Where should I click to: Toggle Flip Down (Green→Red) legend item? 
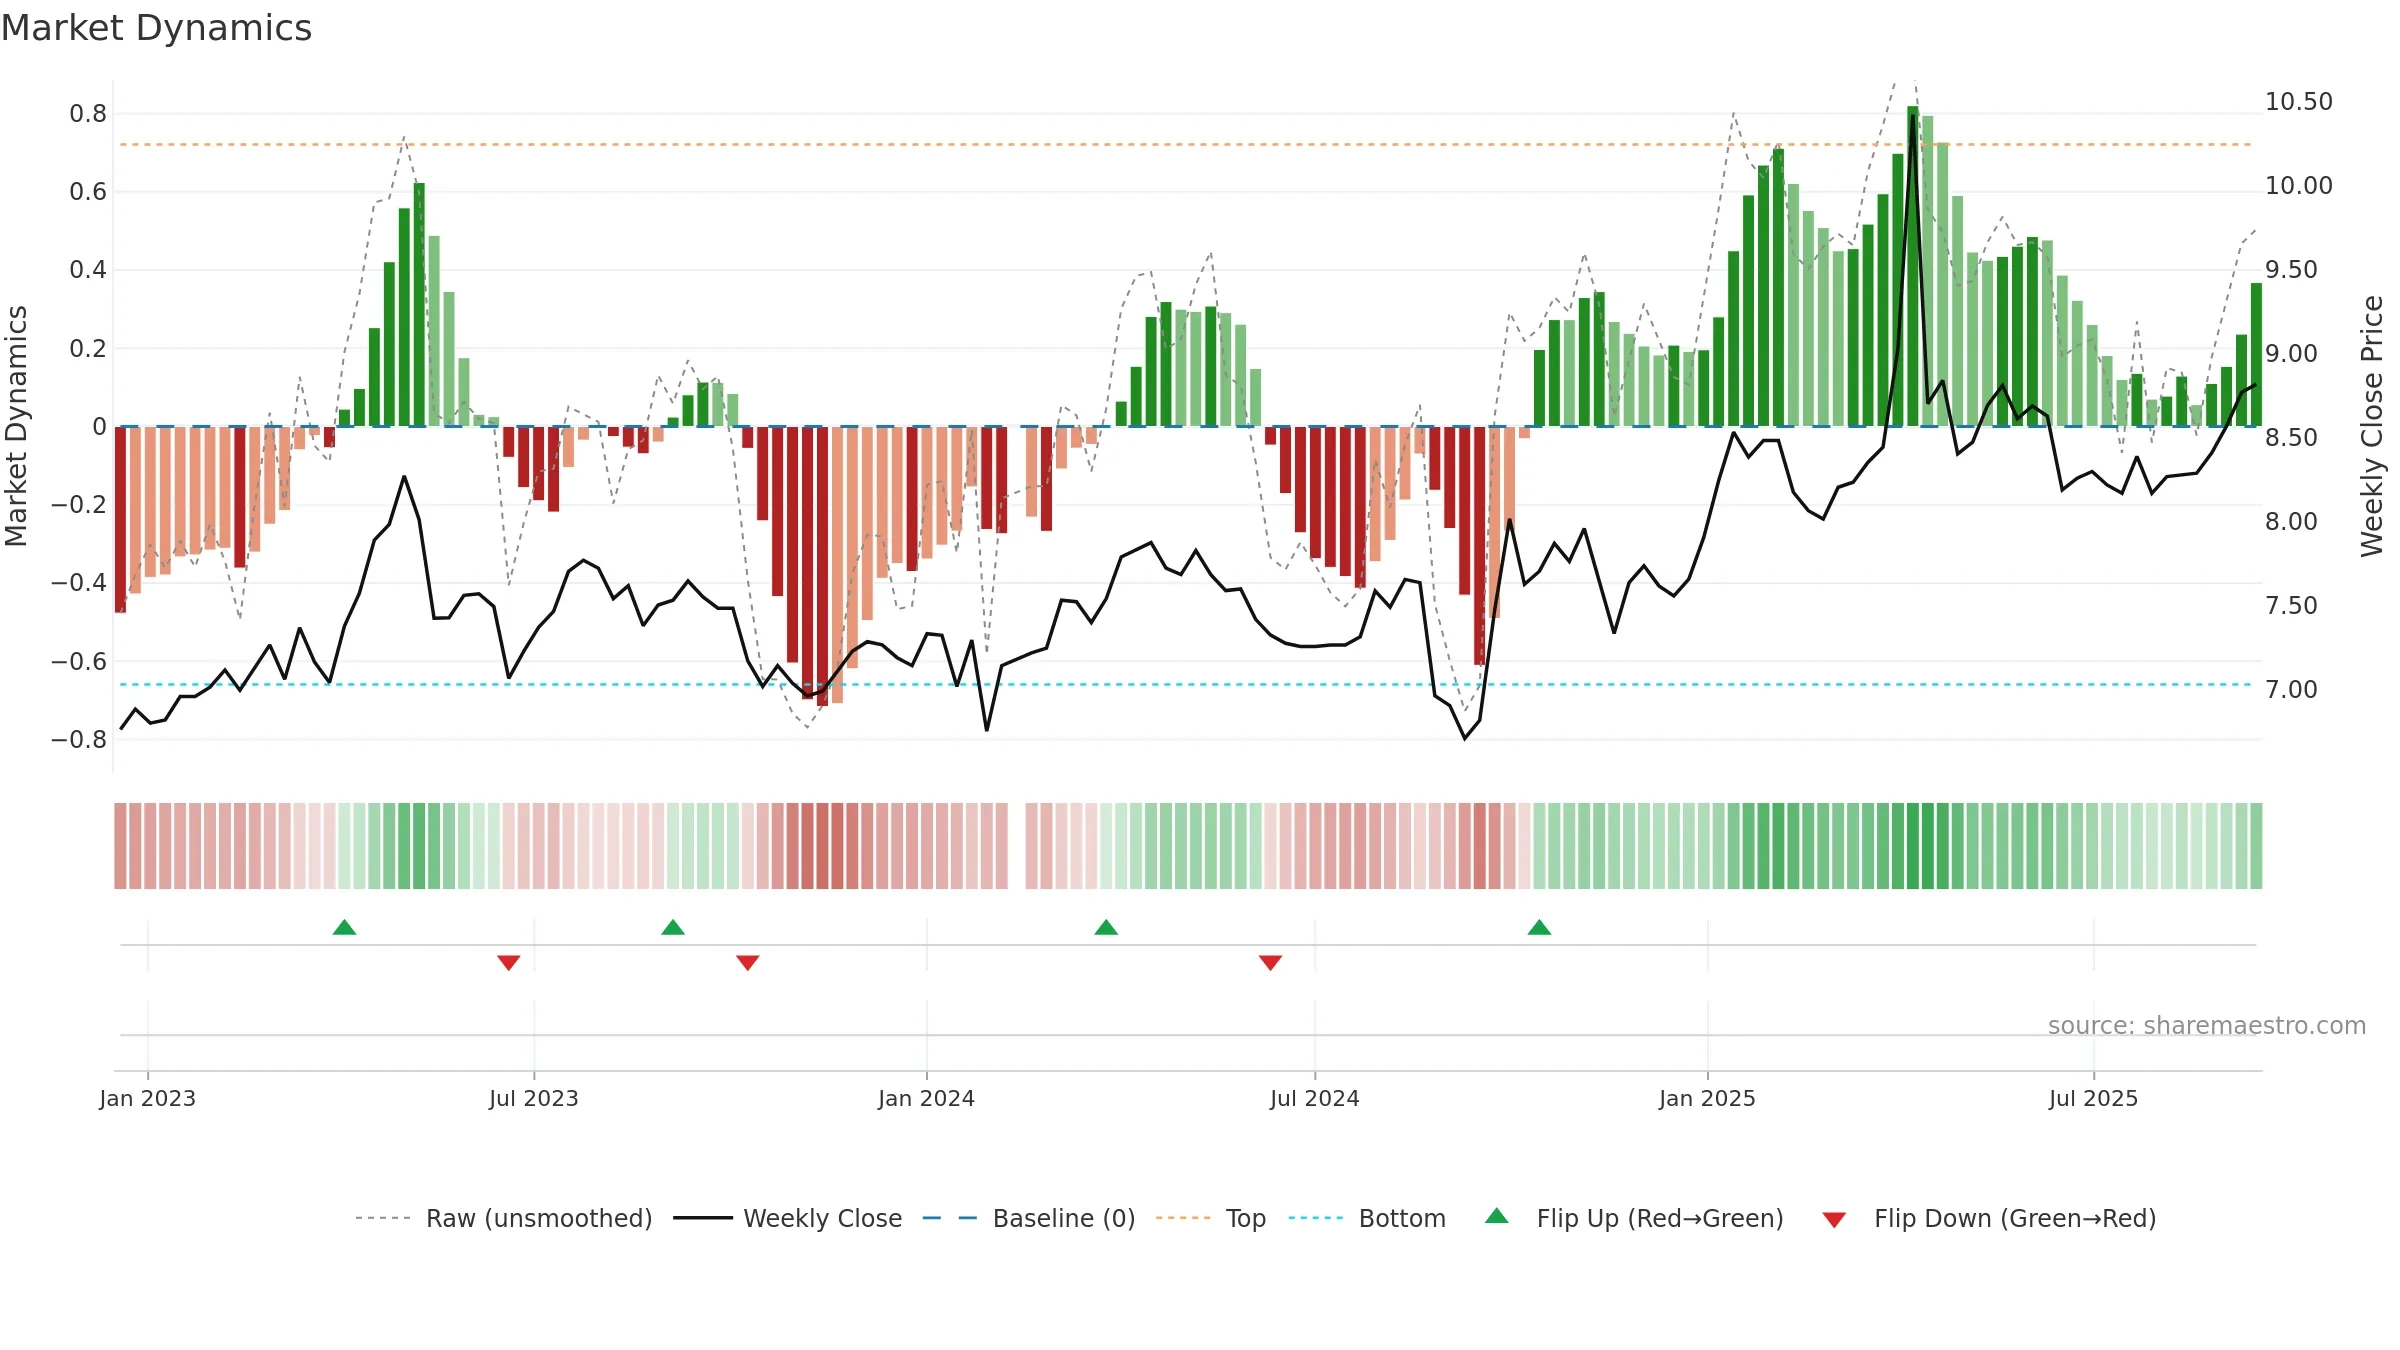point(1989,1218)
